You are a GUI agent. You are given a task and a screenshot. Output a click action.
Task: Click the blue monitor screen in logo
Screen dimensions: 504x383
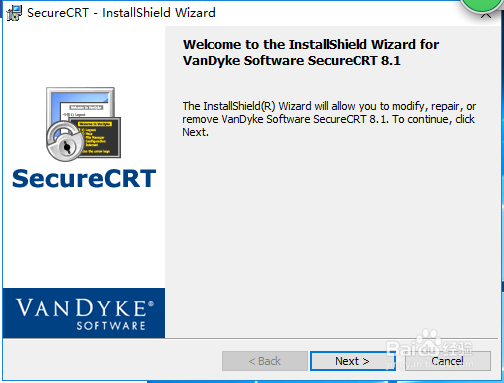[80, 103]
